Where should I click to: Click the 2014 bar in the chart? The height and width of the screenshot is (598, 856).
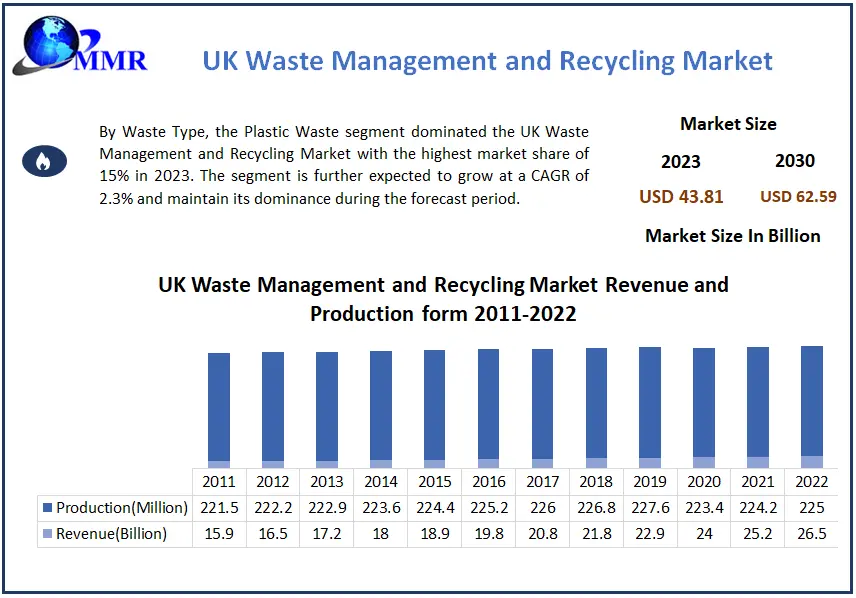381,409
